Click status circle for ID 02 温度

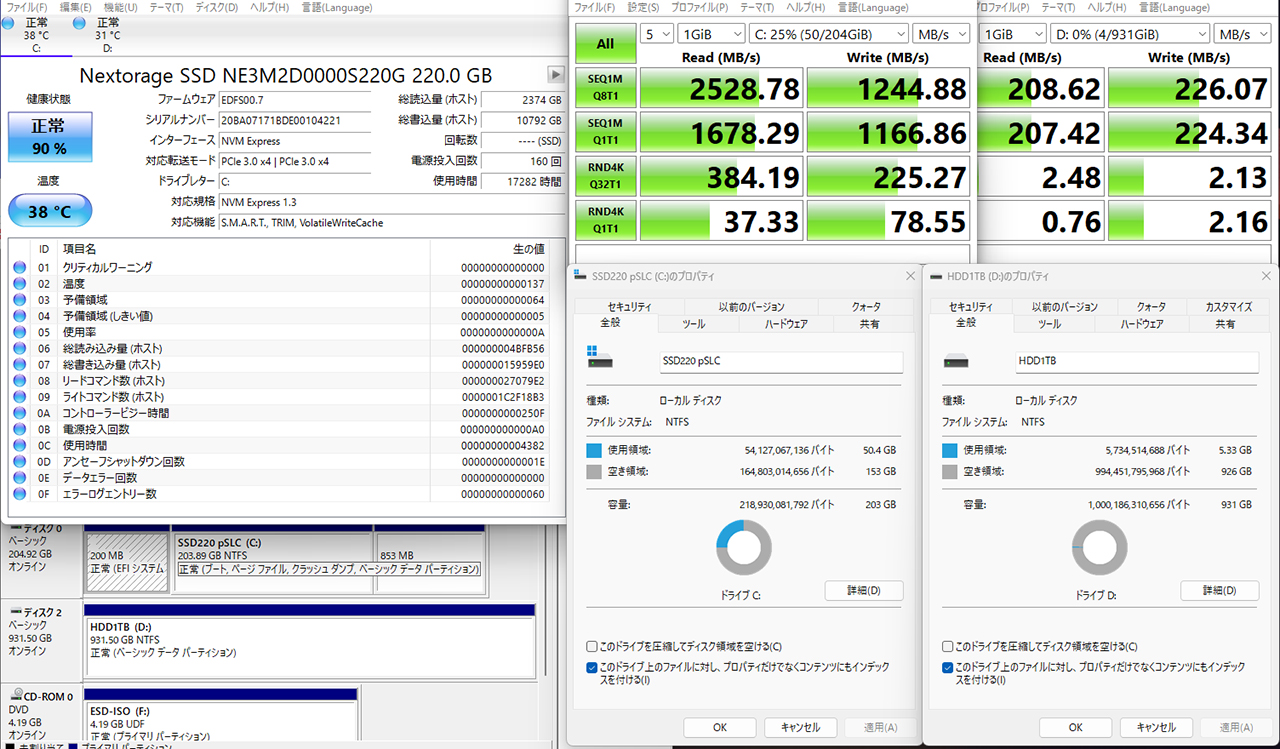click(19, 284)
